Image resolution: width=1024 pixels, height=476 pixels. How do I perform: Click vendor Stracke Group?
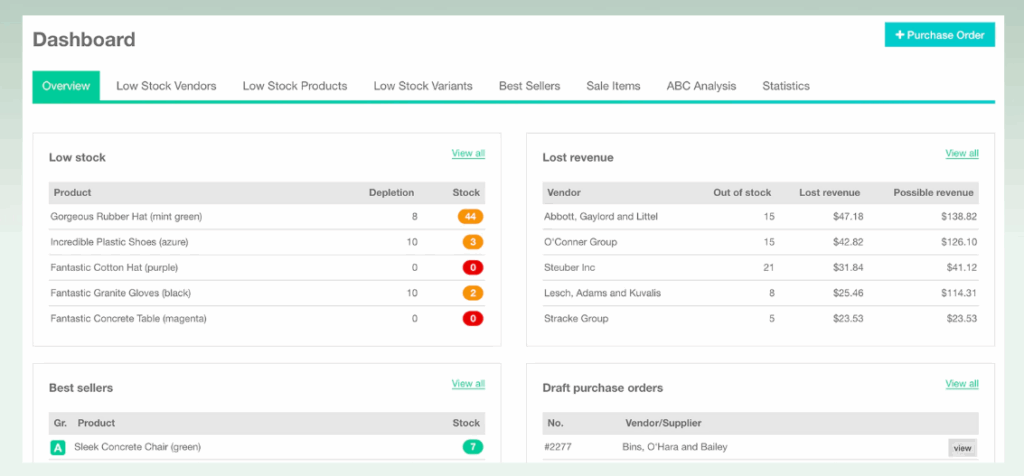tap(576, 319)
